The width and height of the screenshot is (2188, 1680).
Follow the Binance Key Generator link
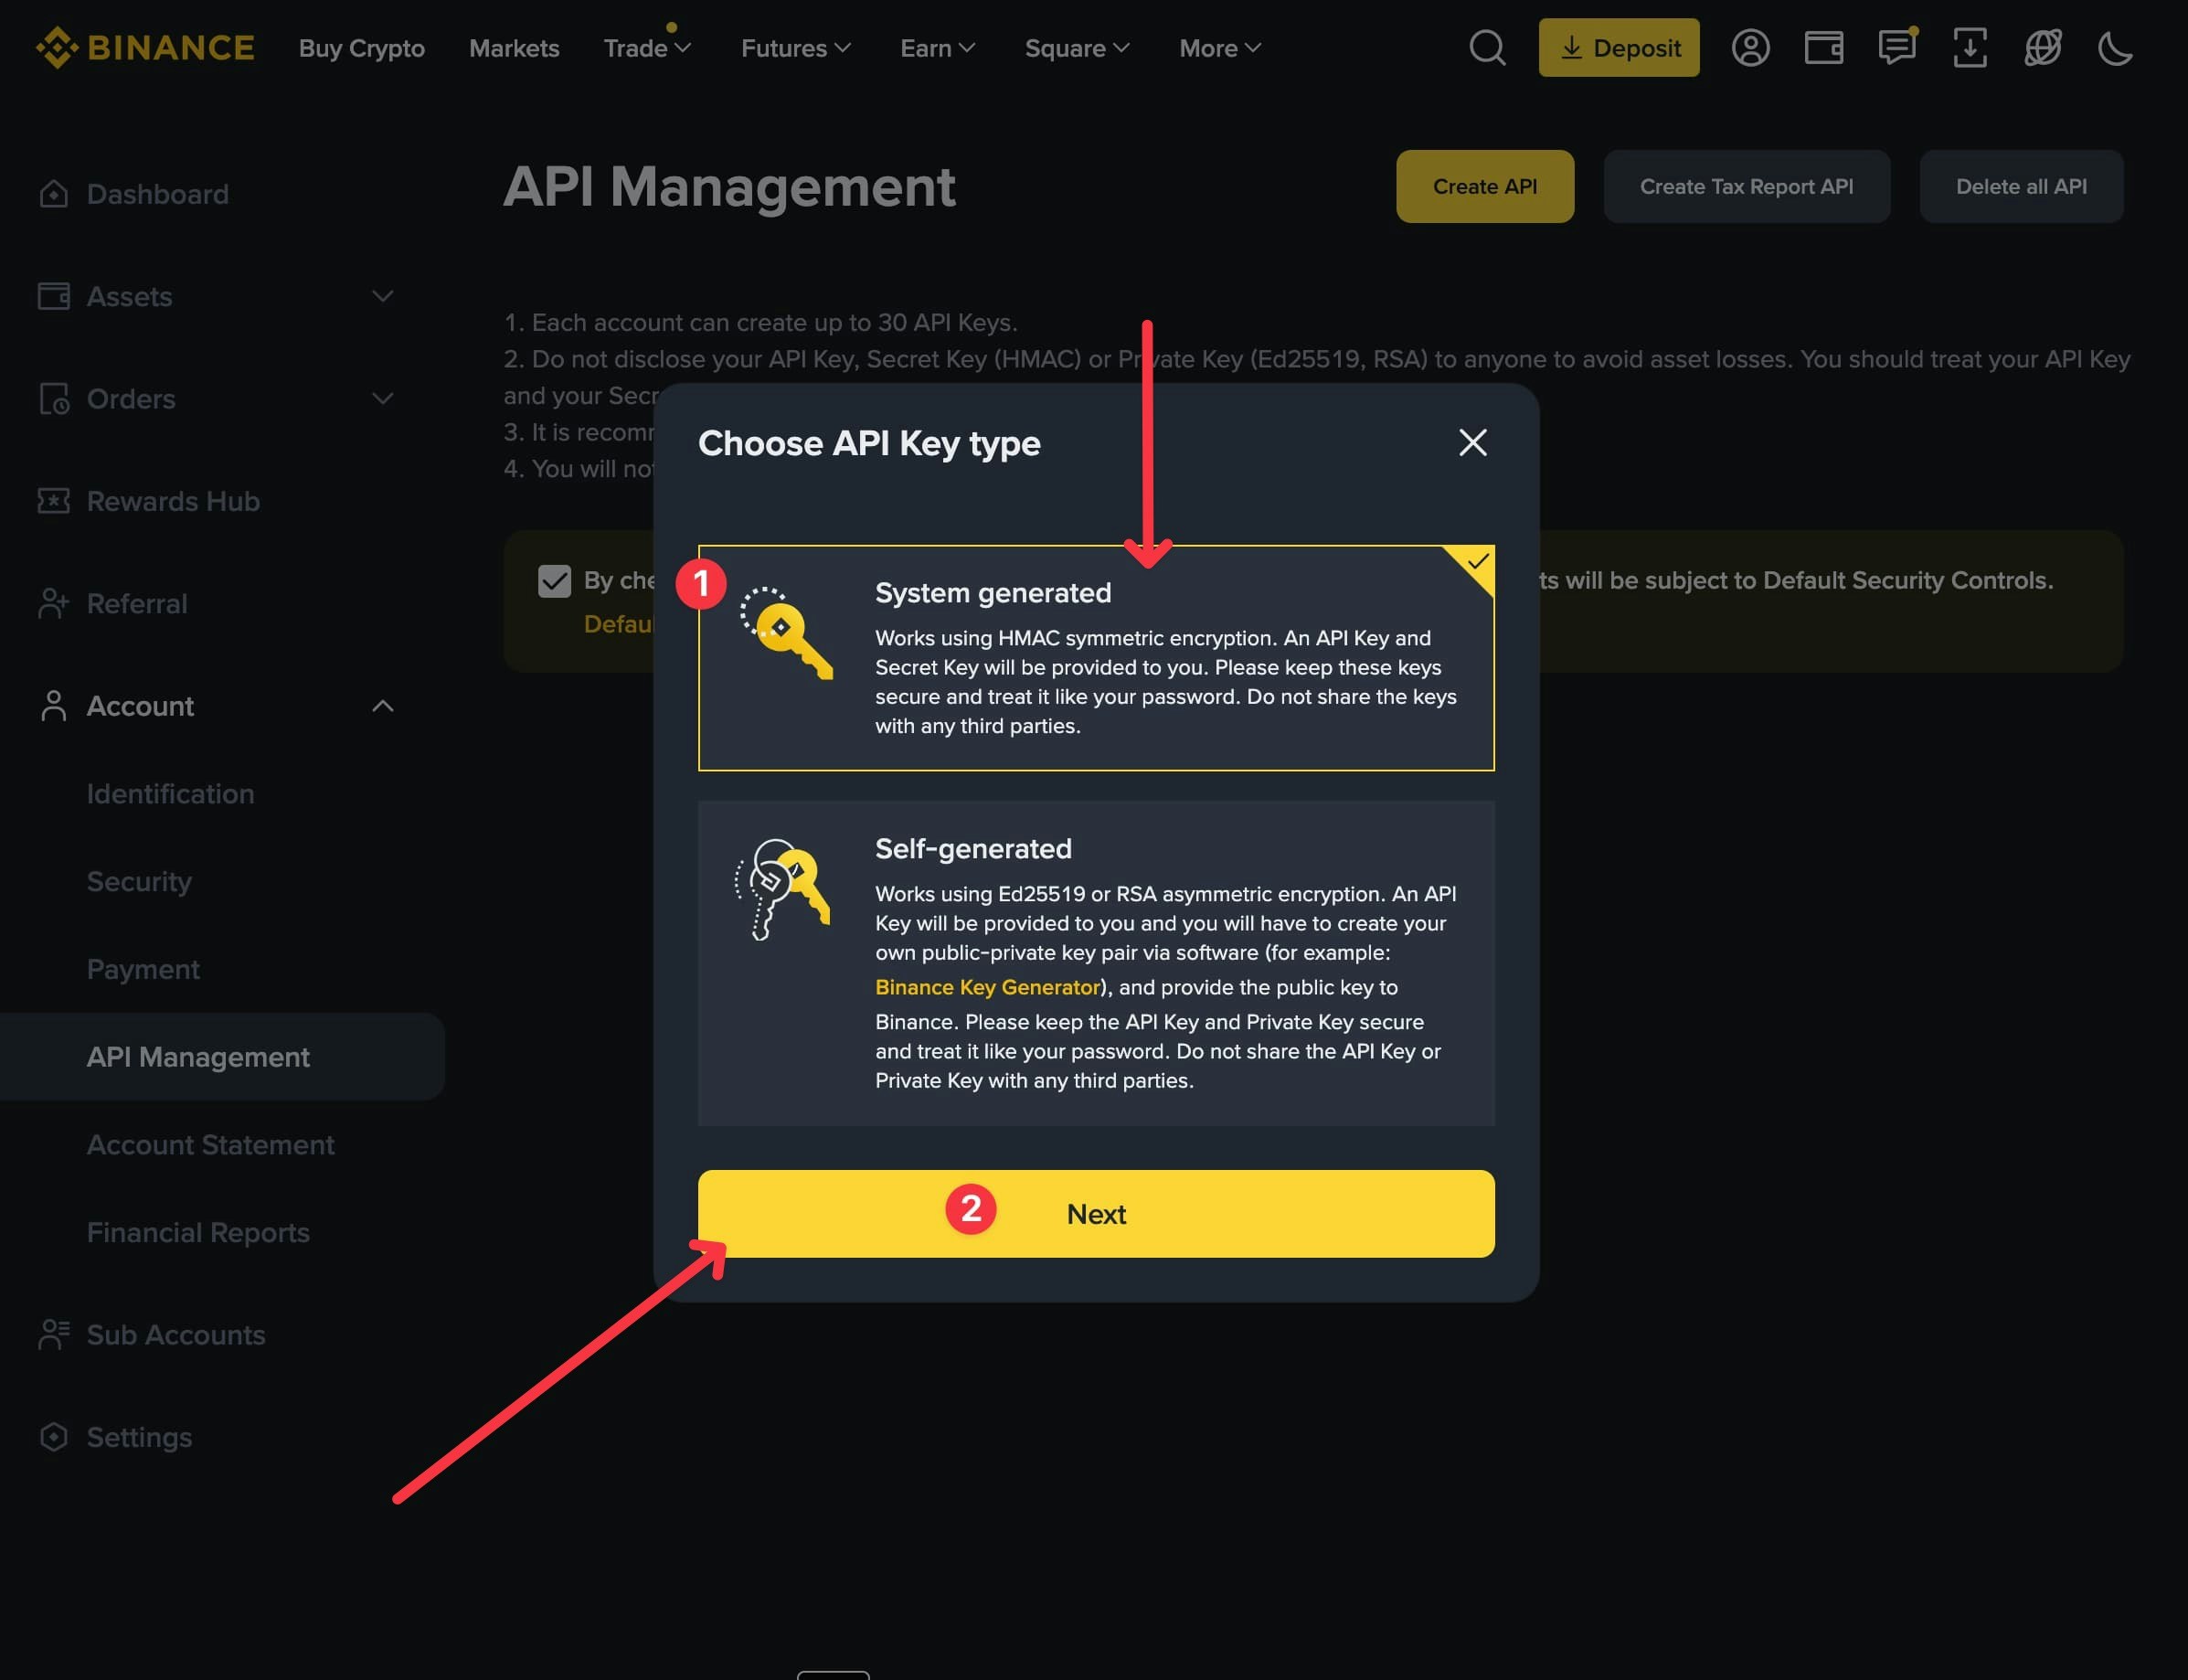[987, 987]
